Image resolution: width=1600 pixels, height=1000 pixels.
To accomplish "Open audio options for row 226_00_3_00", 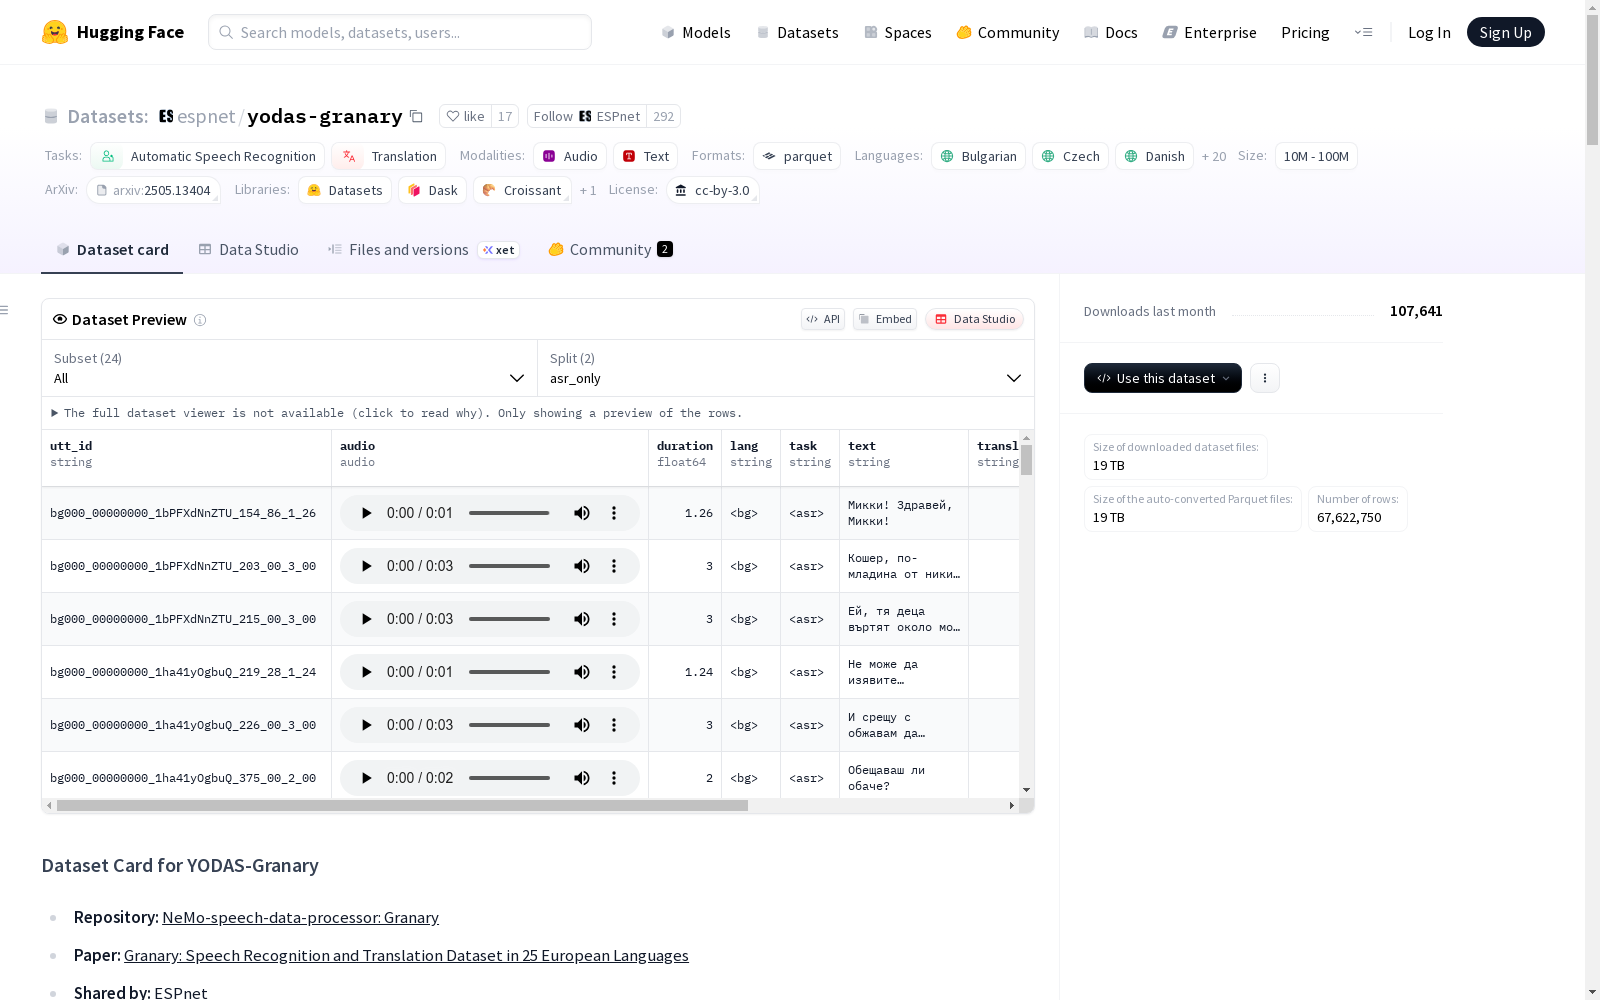I will 614,725.
